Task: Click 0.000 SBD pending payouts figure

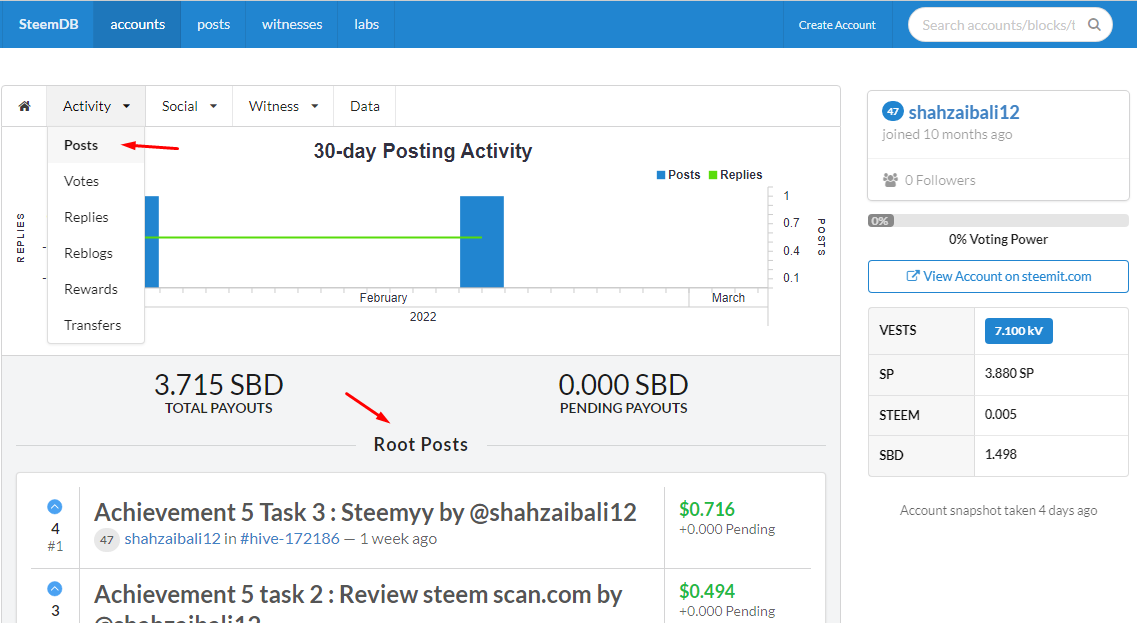Action: coord(623,384)
